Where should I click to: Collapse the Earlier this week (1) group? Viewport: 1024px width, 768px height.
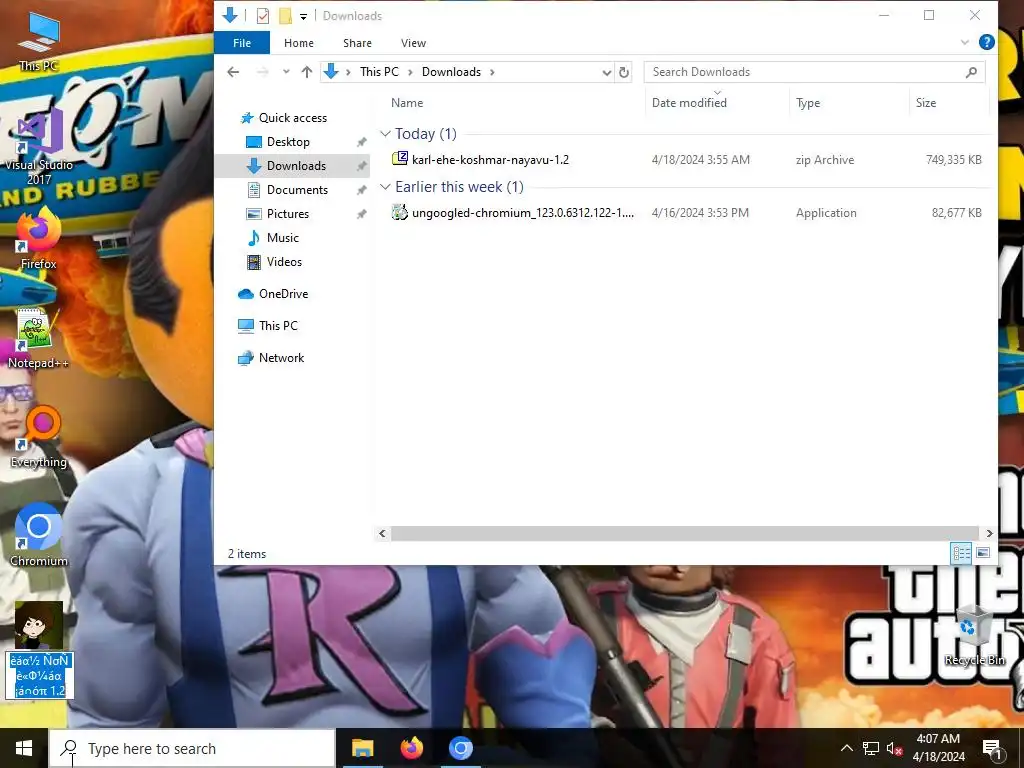[x=385, y=187]
